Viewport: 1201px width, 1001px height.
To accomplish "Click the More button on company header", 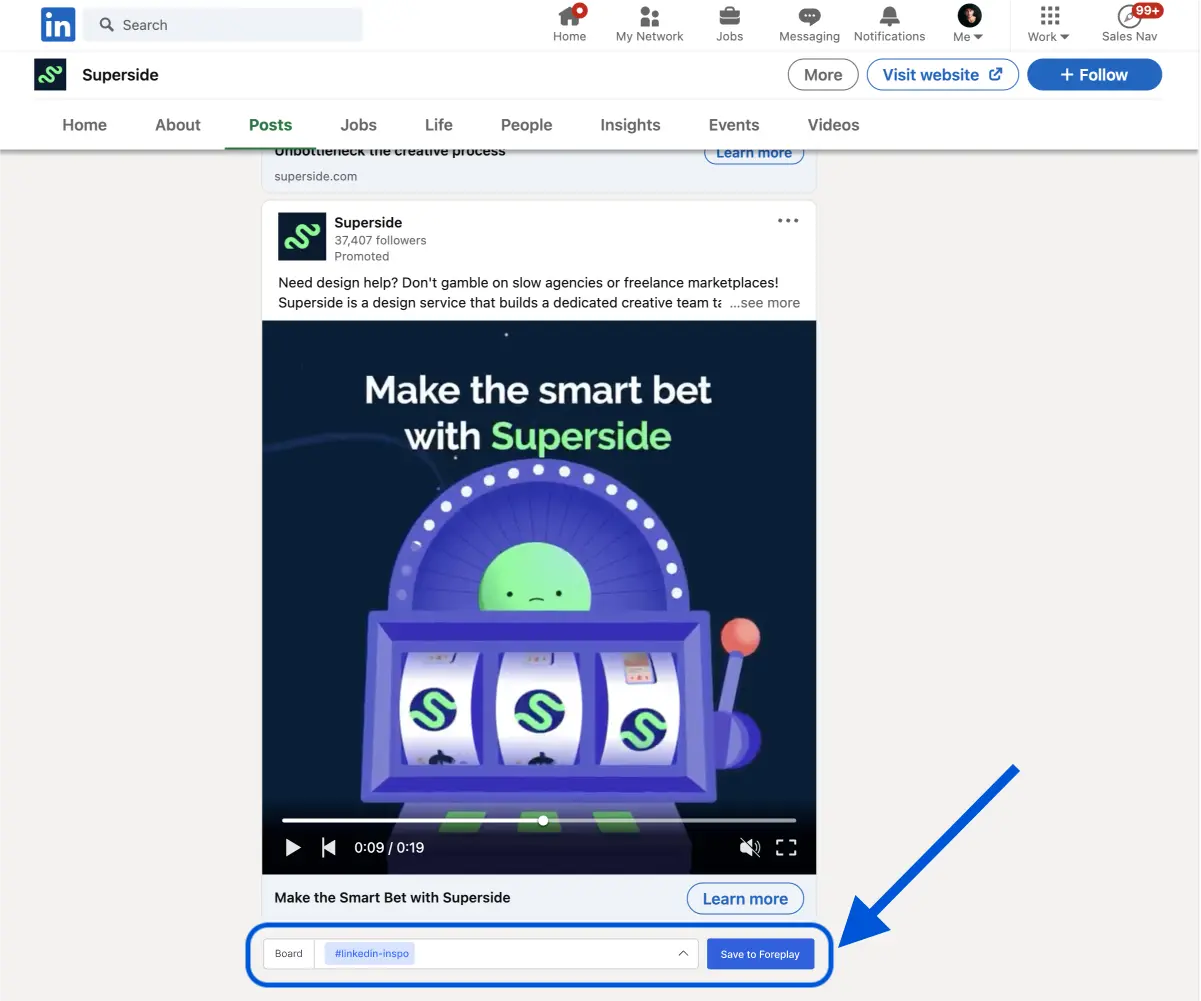I will (x=823, y=75).
